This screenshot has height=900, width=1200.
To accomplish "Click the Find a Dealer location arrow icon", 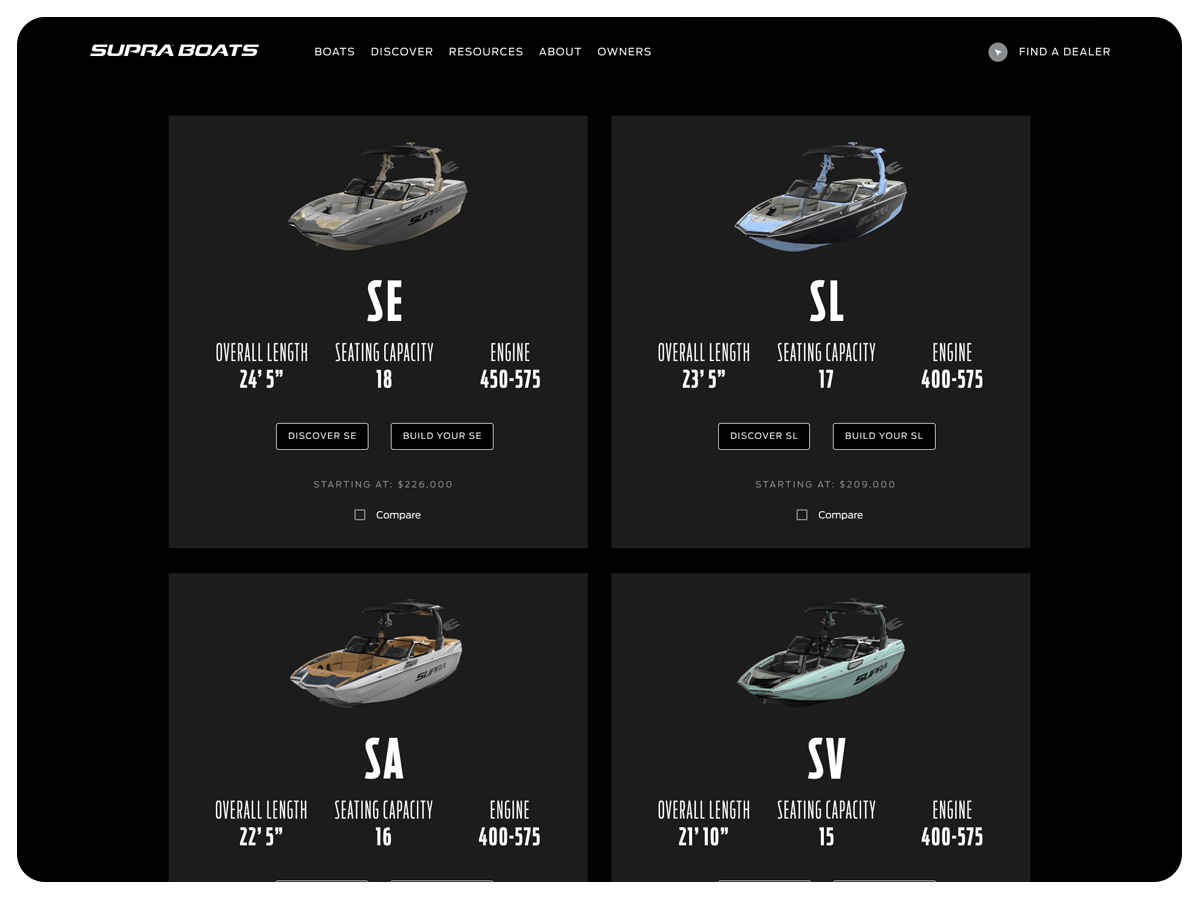I will tap(997, 52).
